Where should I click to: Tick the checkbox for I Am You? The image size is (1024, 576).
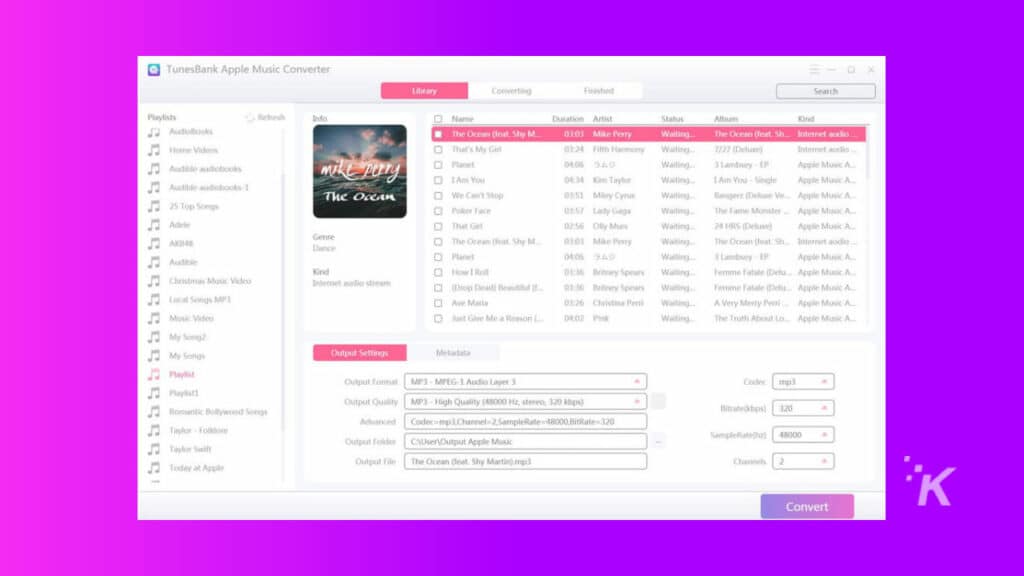pos(438,180)
